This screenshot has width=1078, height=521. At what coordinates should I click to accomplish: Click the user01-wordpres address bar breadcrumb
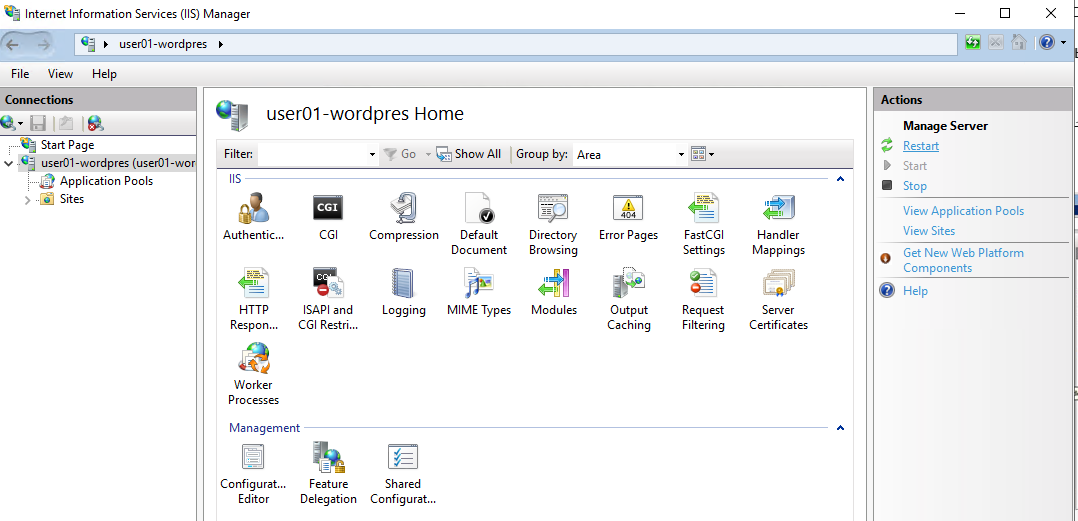(163, 44)
